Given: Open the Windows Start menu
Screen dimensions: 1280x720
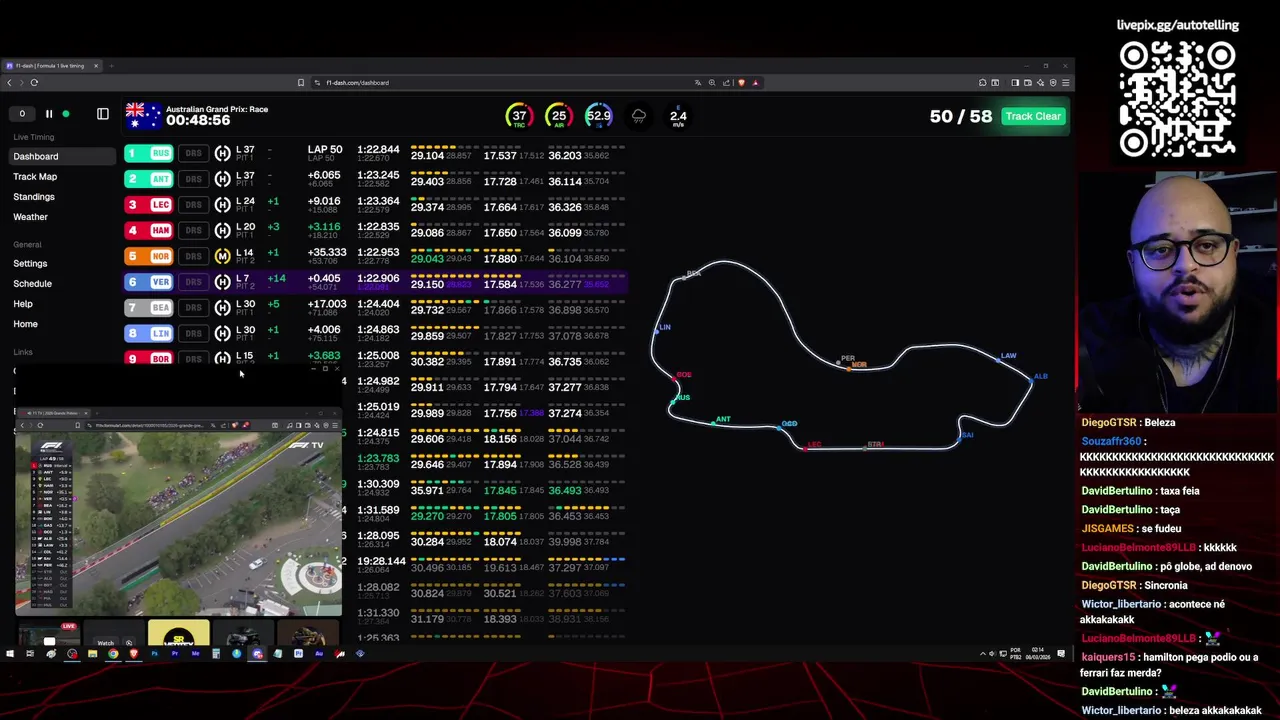Looking at the screenshot, I should point(10,654).
